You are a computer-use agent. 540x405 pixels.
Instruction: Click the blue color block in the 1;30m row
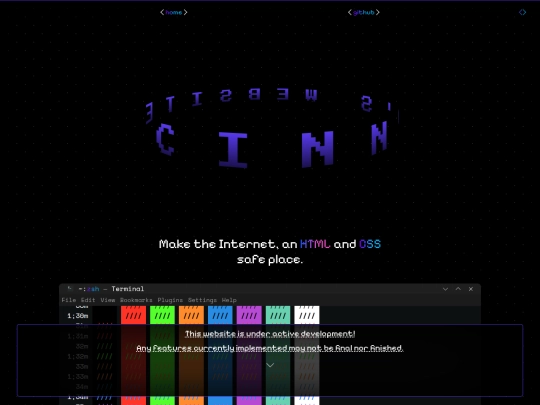tap(220, 315)
